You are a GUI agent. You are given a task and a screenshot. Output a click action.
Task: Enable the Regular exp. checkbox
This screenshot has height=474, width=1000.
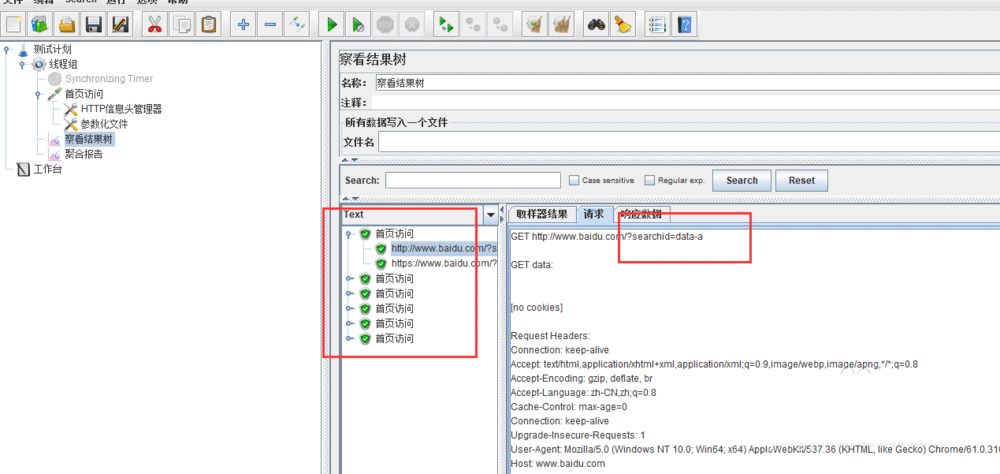tap(649, 181)
